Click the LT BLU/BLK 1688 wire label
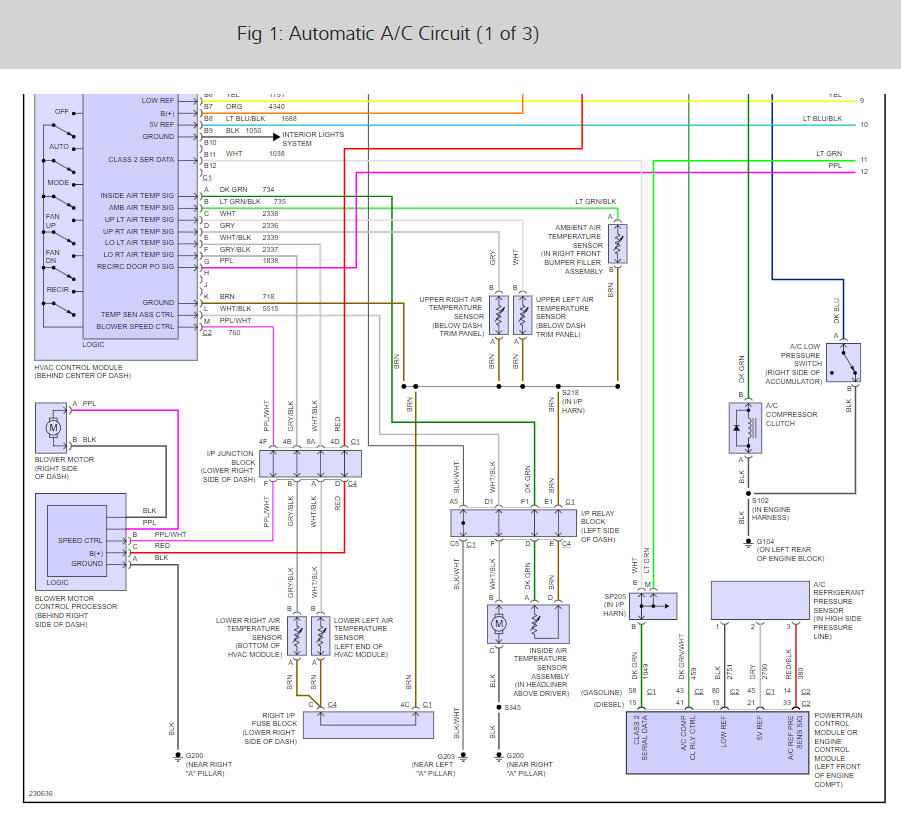Viewport: 901px width, 832px height. tap(261, 118)
